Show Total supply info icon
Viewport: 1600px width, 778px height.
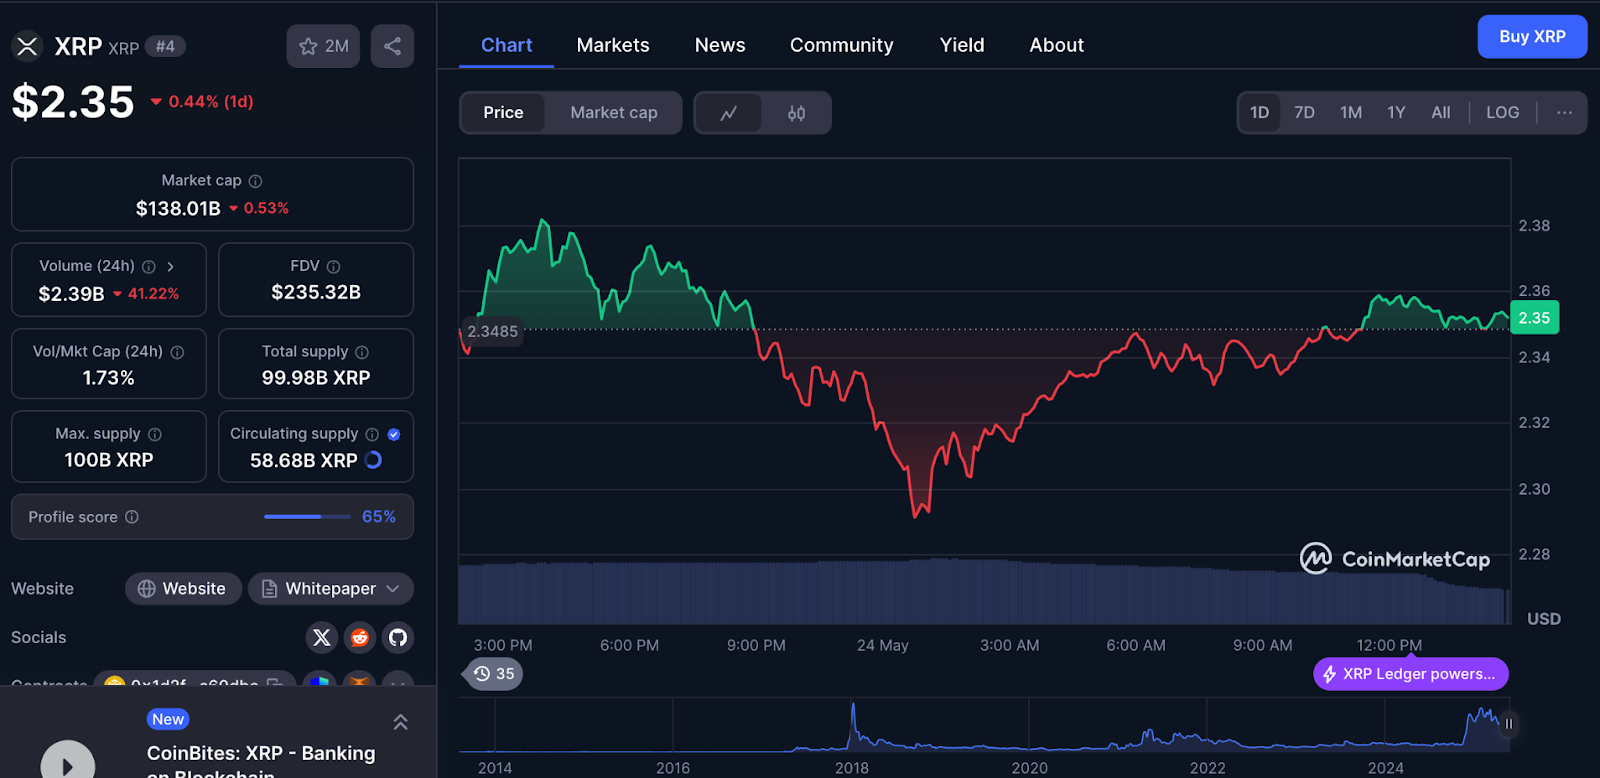pyautogui.click(x=362, y=352)
